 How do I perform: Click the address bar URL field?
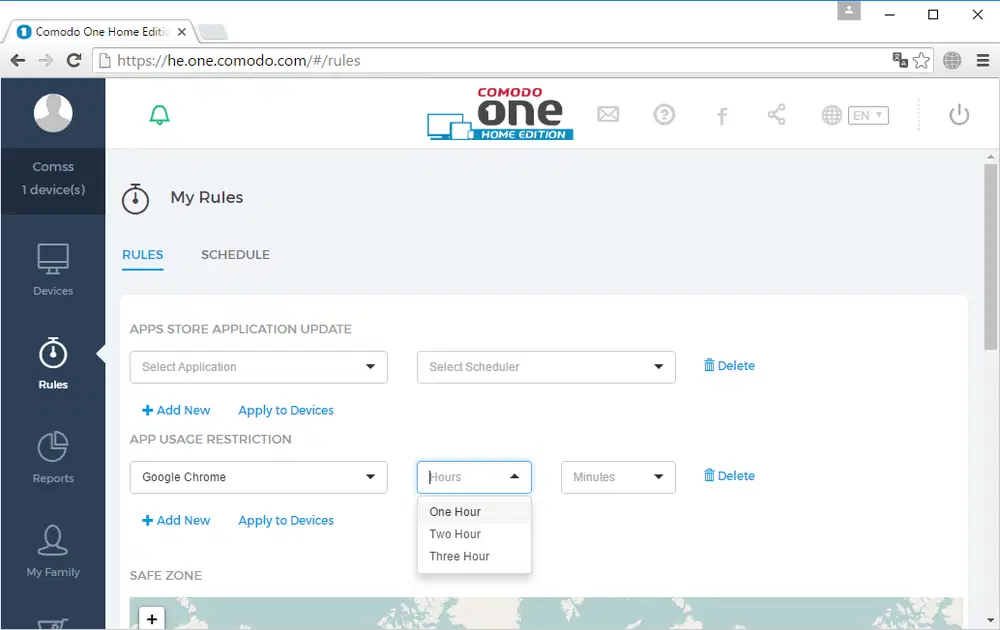tap(497, 61)
